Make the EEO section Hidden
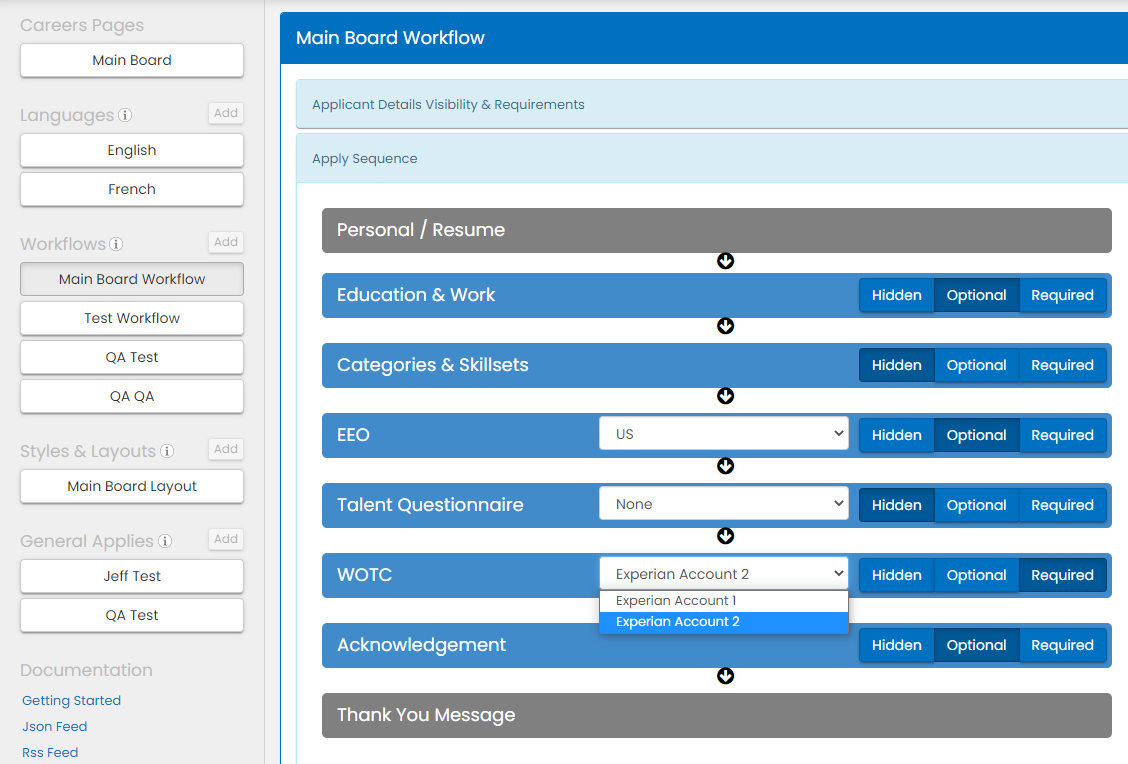Screen dimensions: 1128x764 click(x=896, y=435)
